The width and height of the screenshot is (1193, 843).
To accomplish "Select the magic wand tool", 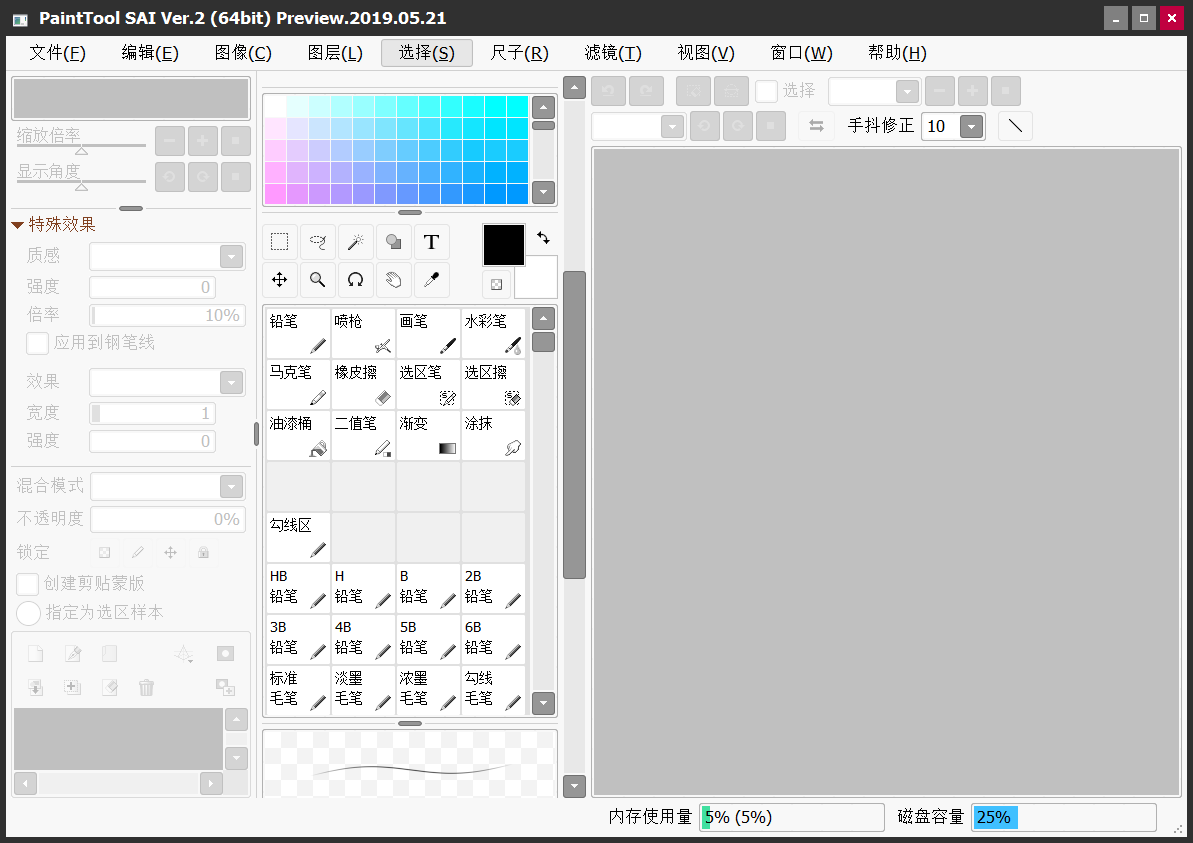I will [355, 242].
